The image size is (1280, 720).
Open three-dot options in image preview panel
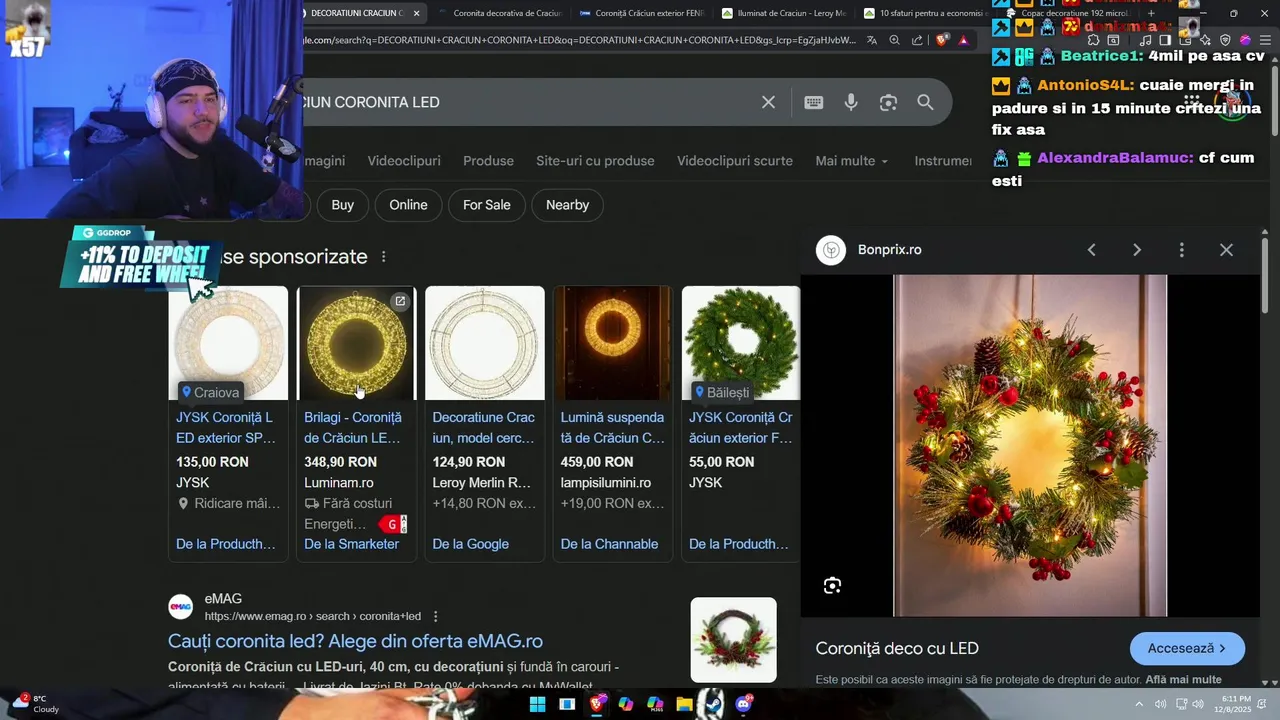click(1181, 250)
